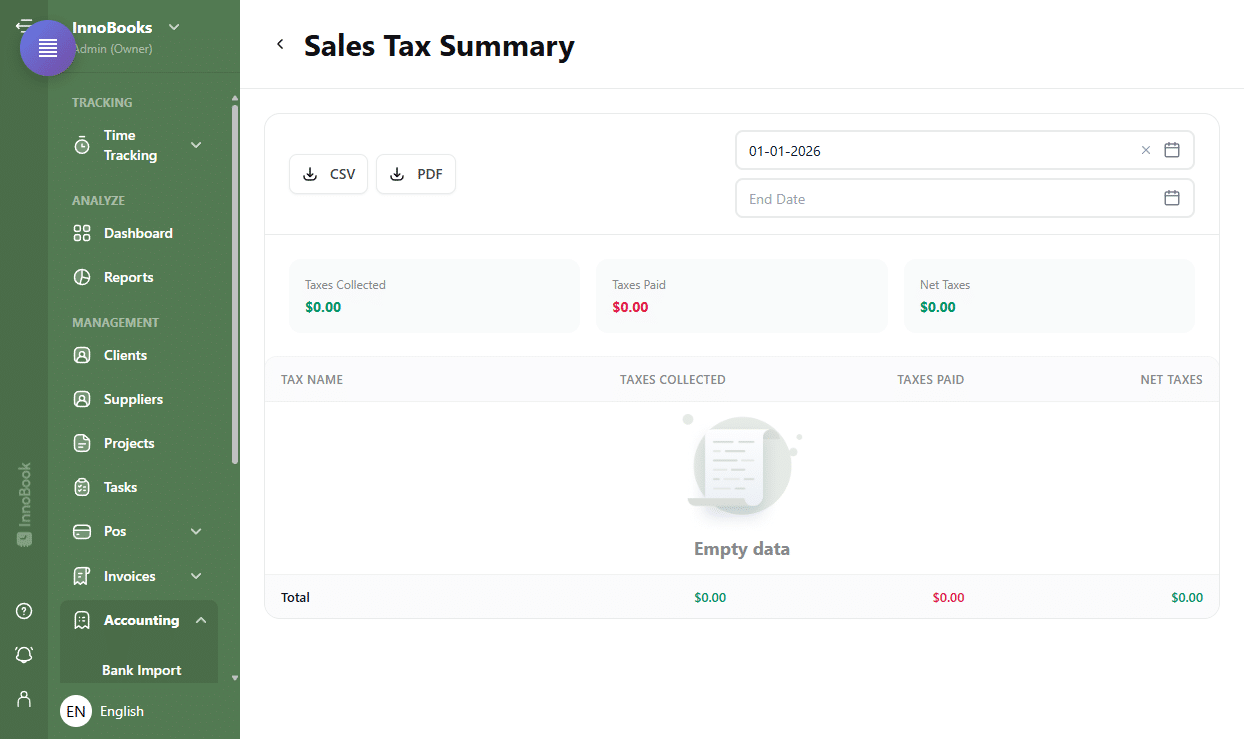Click the Time Tracking stopwatch icon
Screen dimensions: 1244x739
tap(82, 145)
